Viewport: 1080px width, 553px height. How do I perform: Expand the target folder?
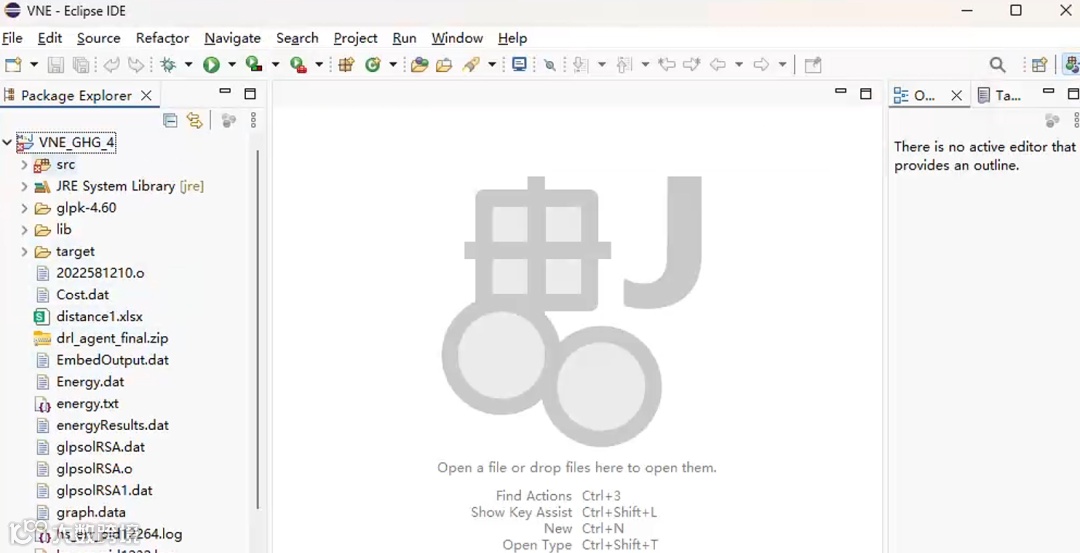coord(24,251)
